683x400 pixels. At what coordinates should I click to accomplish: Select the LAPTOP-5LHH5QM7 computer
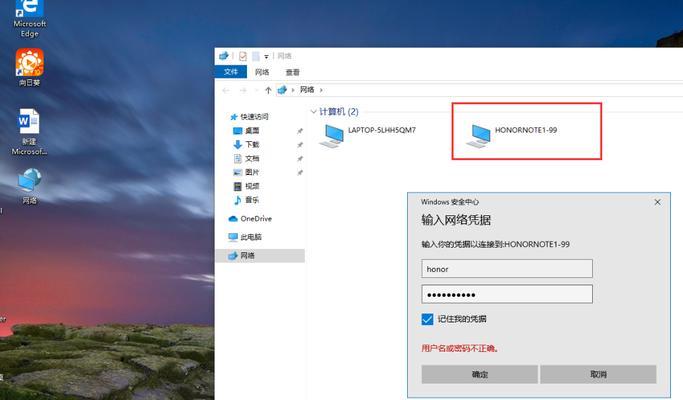tap(368, 135)
